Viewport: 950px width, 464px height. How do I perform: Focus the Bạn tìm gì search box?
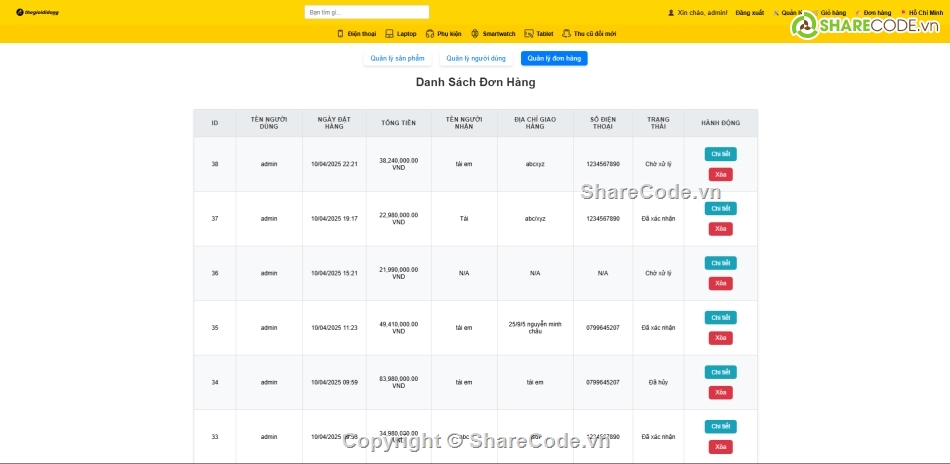pos(367,12)
